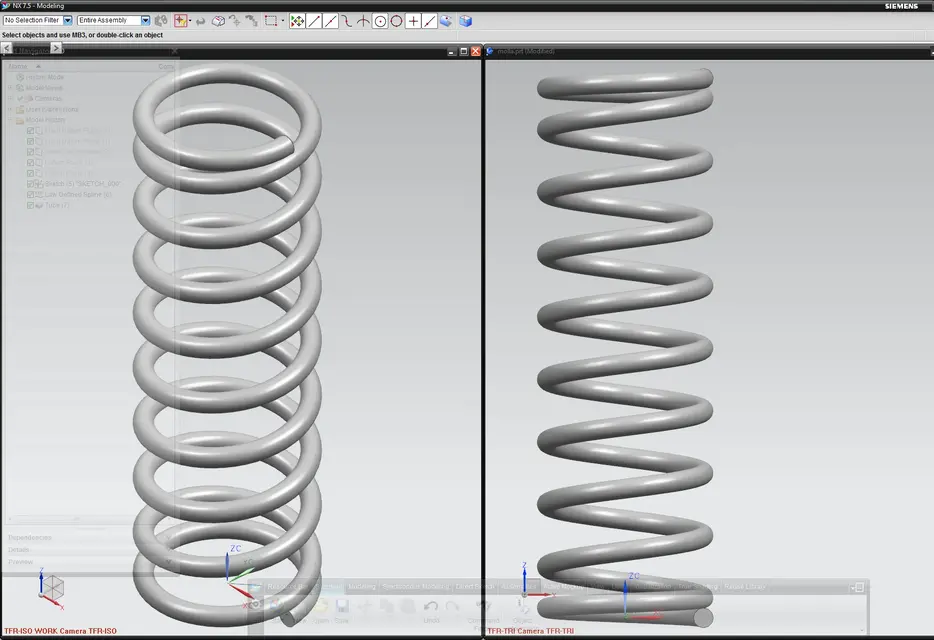
Task: Sort by the Name column header
Action: coord(18,66)
